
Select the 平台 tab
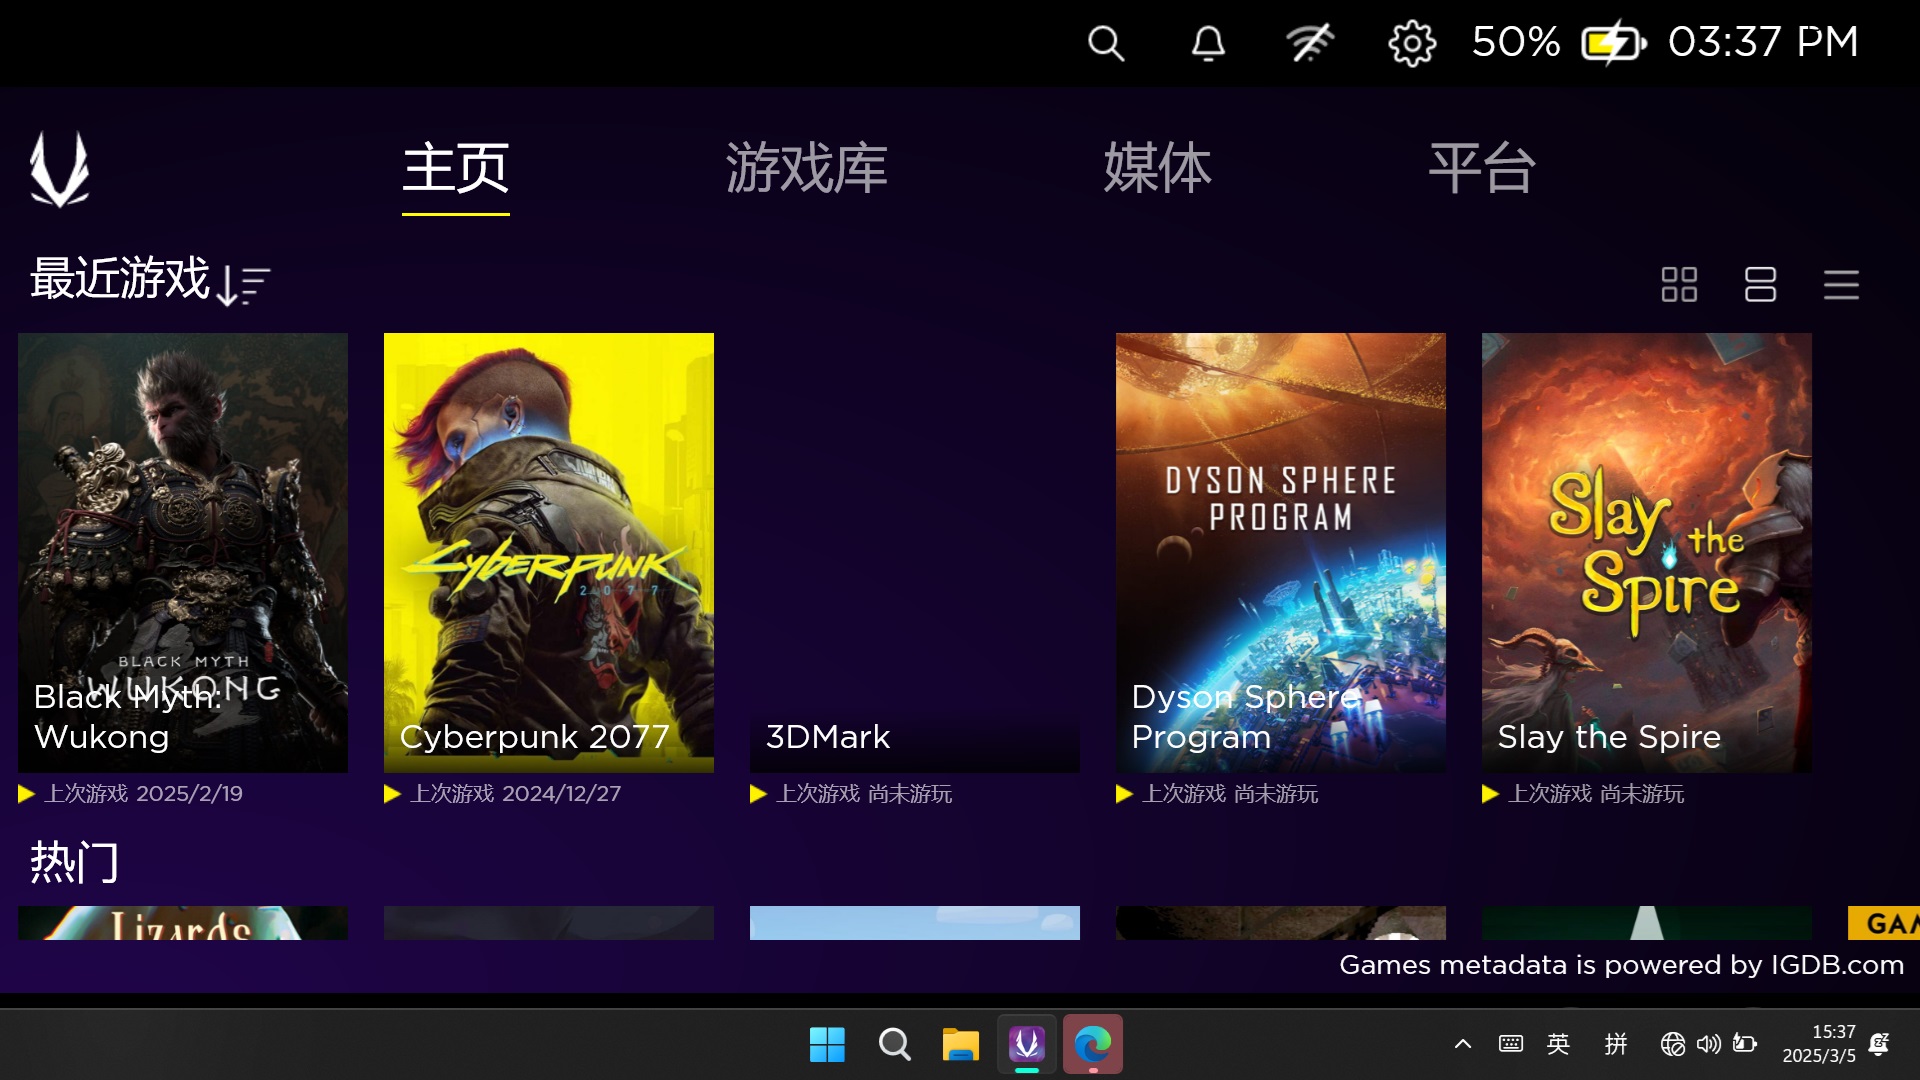point(1482,169)
